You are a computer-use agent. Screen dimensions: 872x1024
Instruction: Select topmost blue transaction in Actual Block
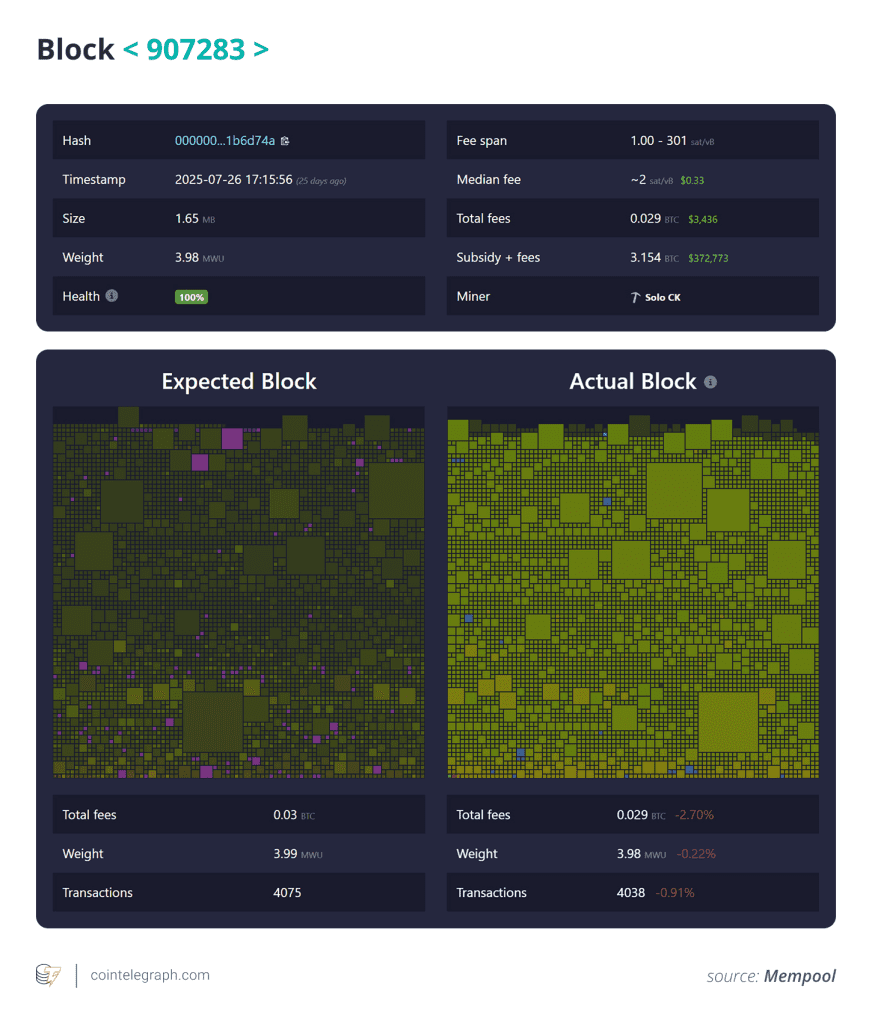[606, 501]
